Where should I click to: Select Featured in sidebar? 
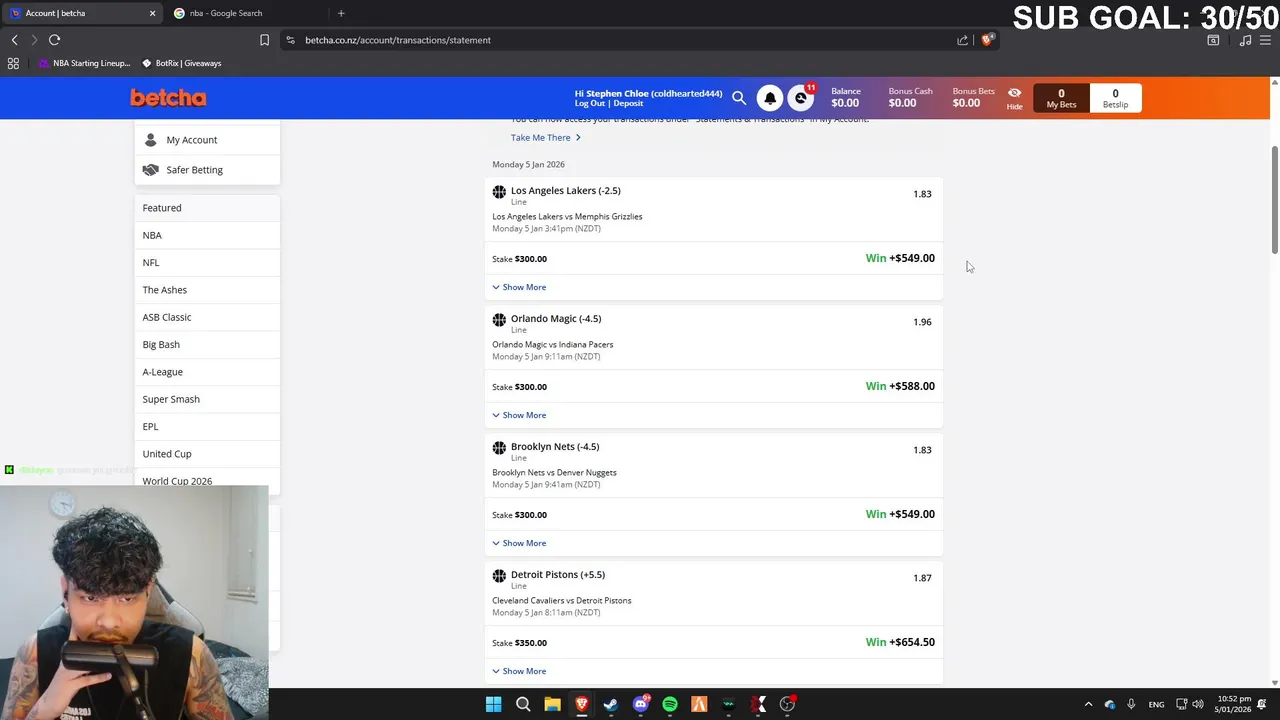[207, 208]
